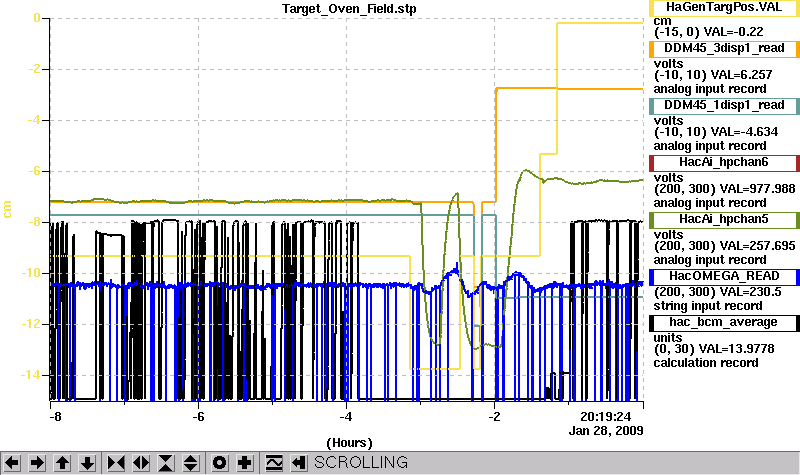Viewport: 800px width, 475px height.
Task: Pan the plot up with the up arrow
Action: click(x=62, y=463)
